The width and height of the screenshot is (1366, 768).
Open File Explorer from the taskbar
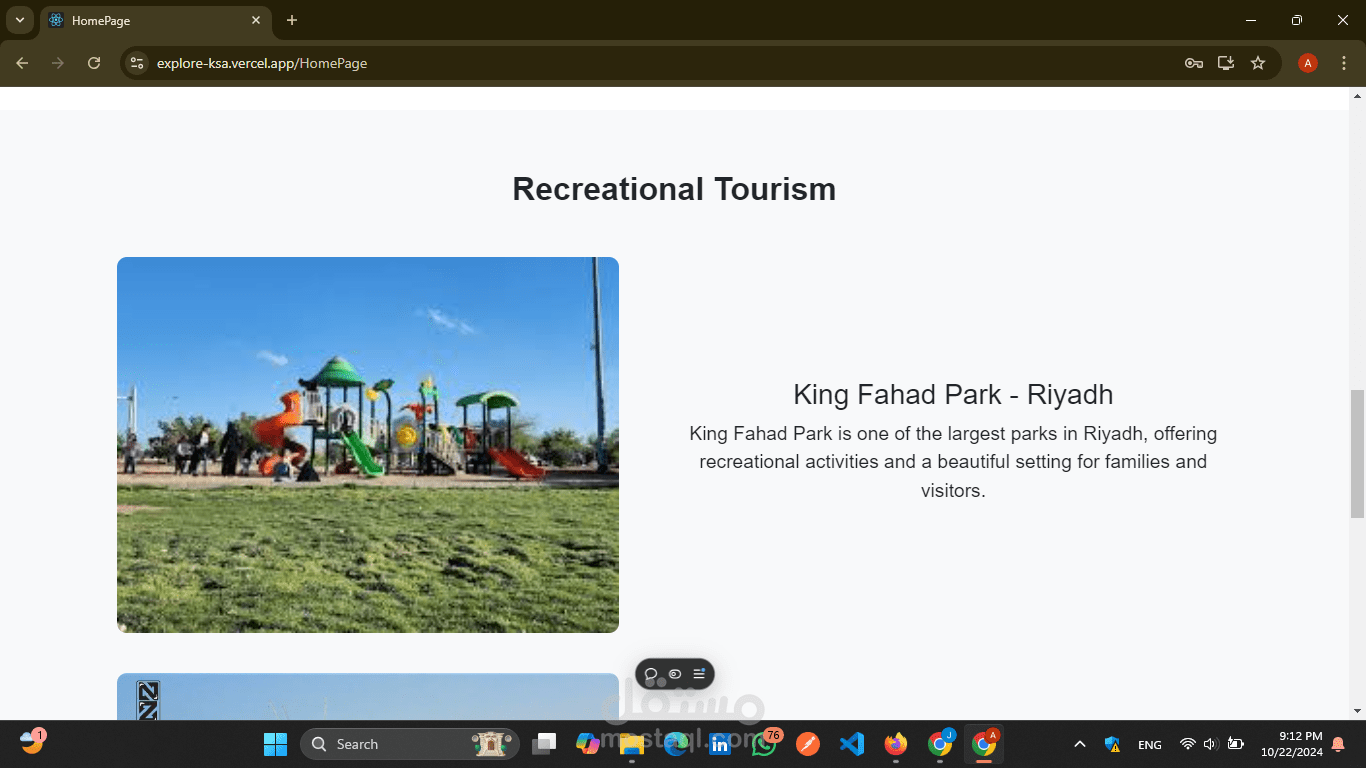[631, 744]
